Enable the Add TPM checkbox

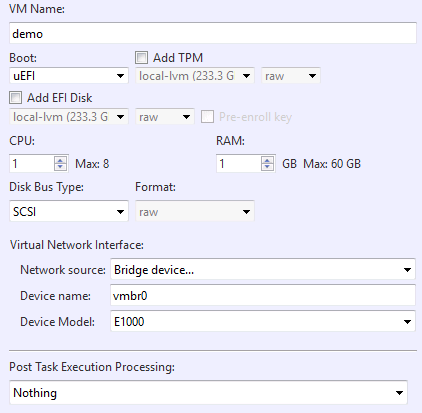141,57
